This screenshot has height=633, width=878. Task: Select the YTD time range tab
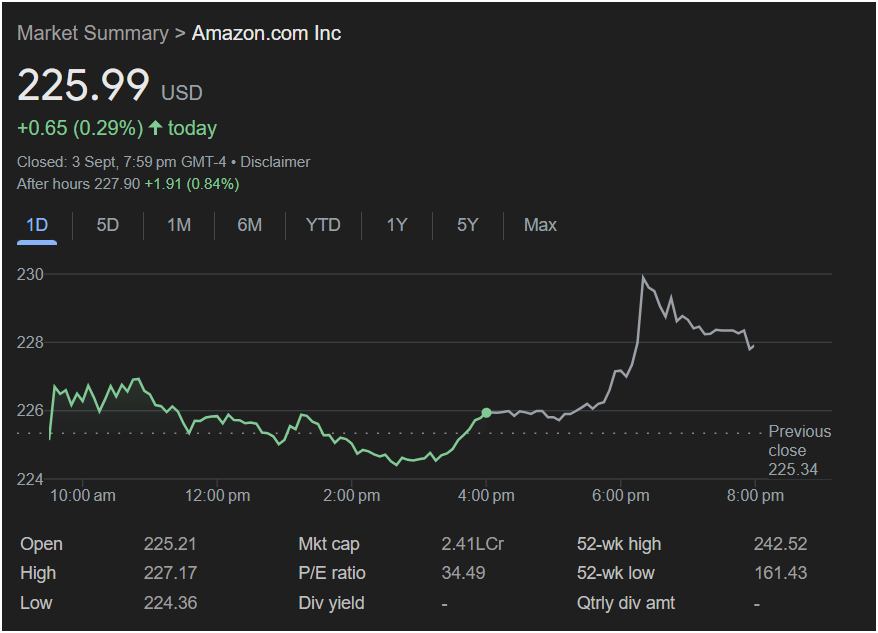[323, 225]
